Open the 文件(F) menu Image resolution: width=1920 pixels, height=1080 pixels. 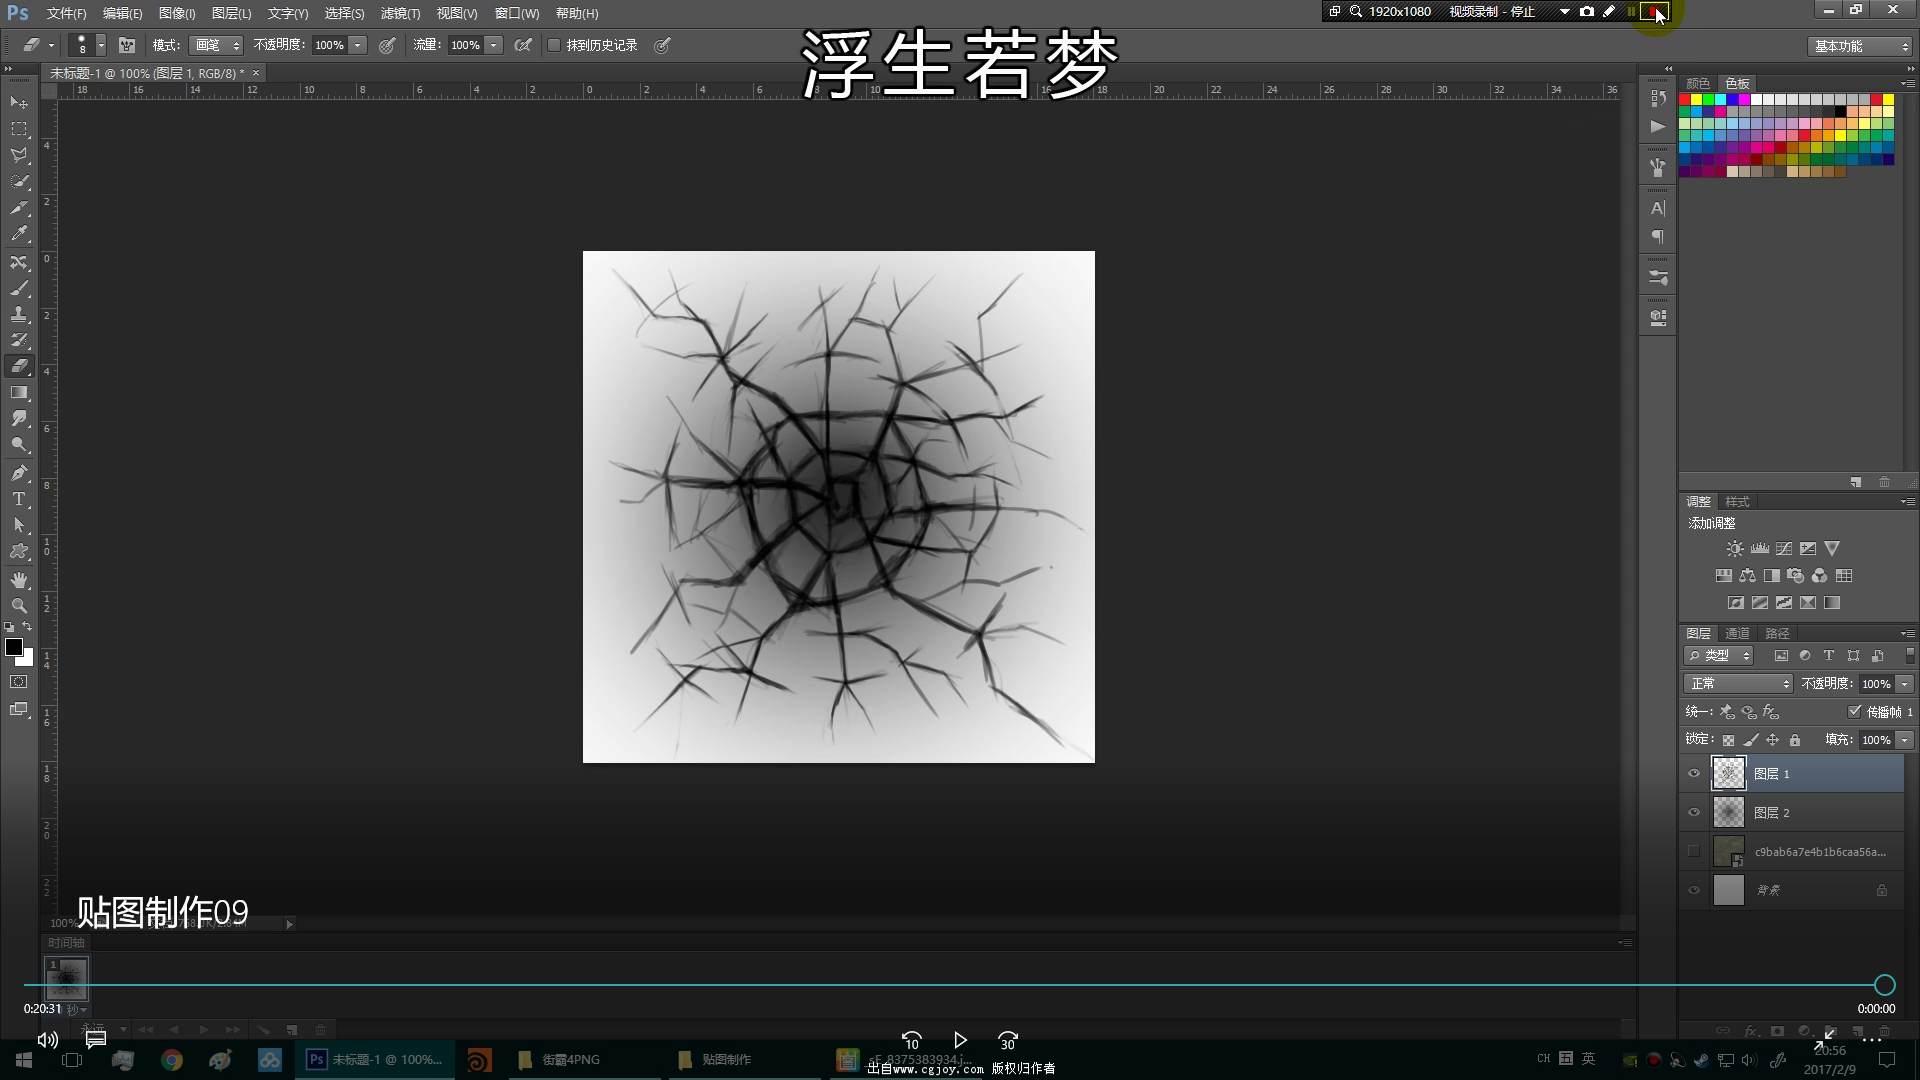click(x=66, y=13)
